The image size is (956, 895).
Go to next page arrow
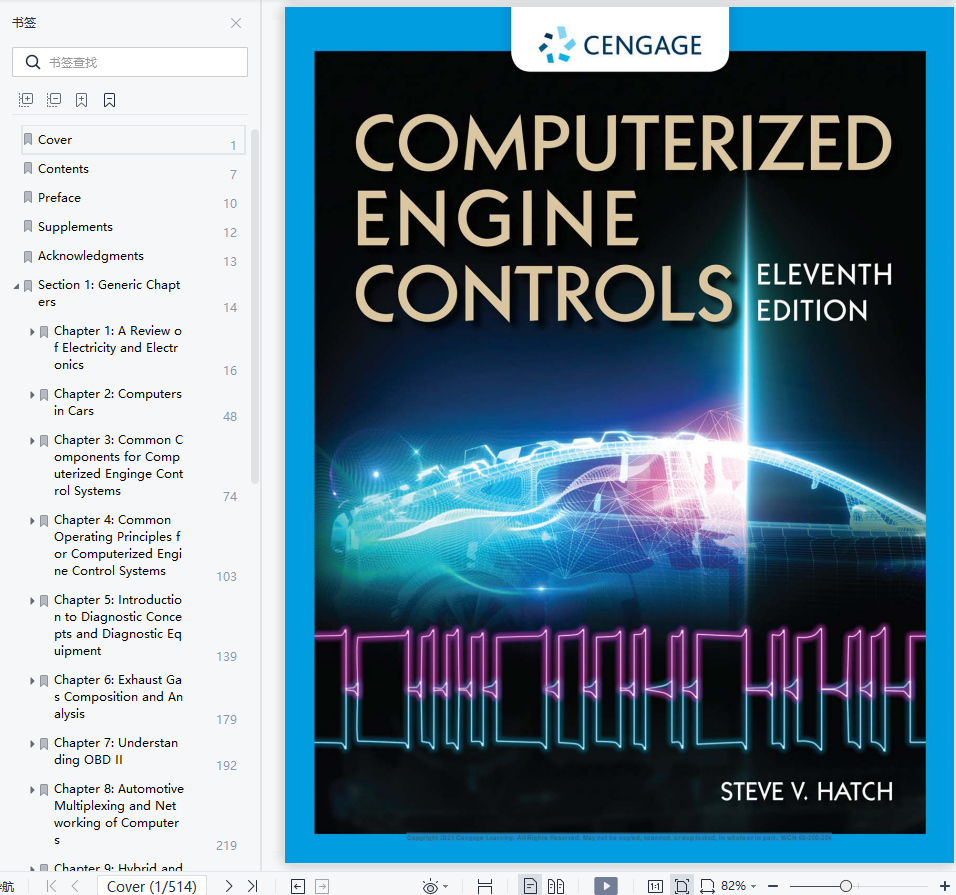(229, 886)
